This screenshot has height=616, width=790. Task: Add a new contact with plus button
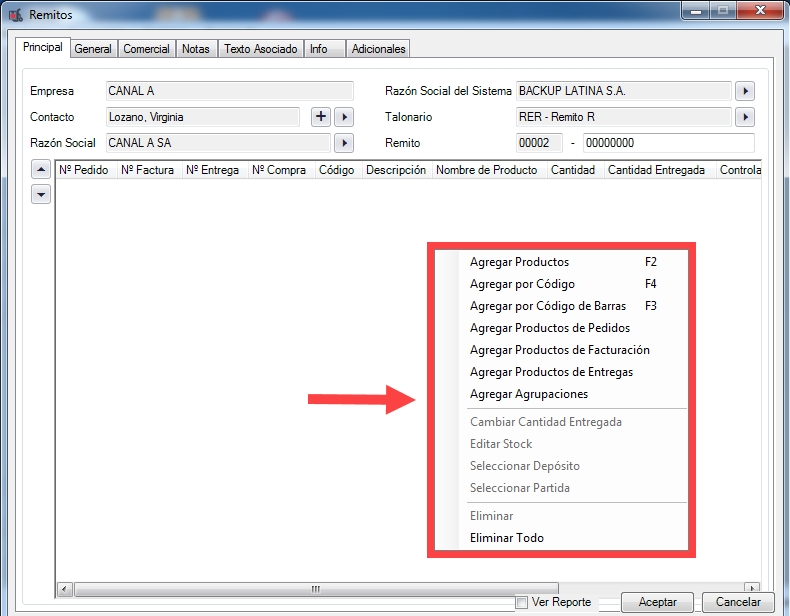320,117
